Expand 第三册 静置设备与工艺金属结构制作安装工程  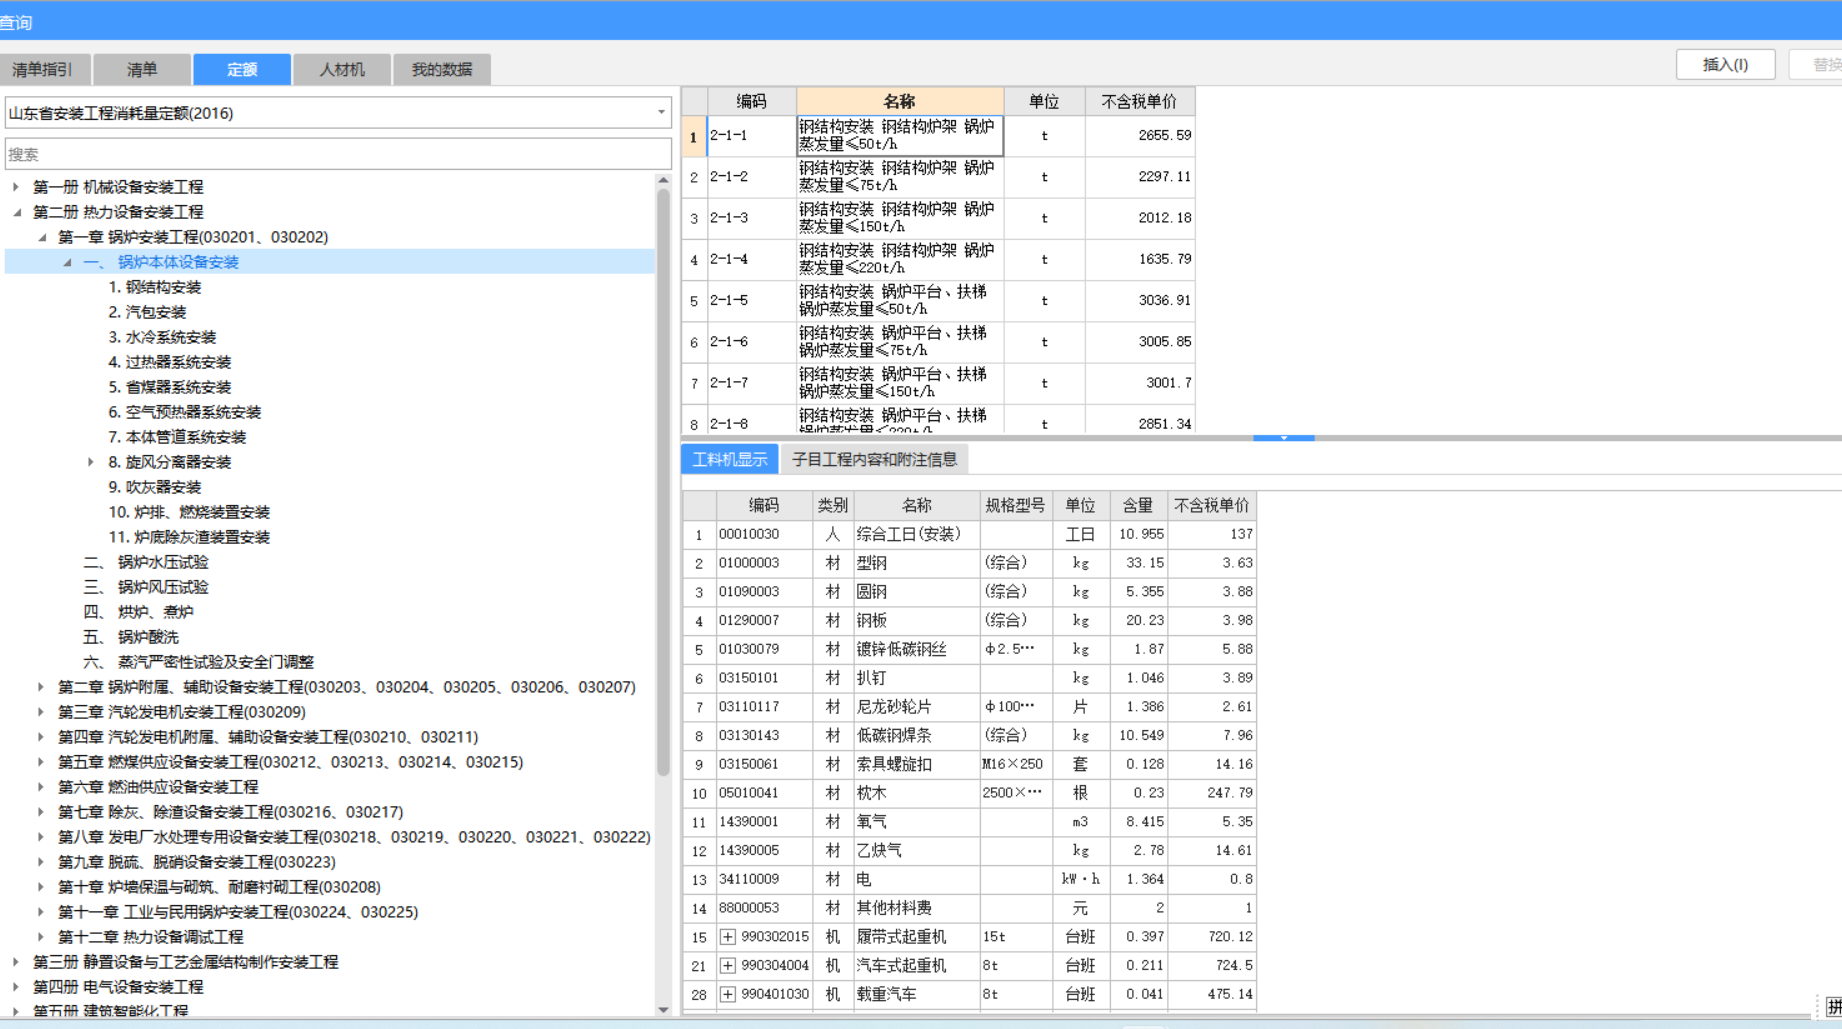(16, 962)
